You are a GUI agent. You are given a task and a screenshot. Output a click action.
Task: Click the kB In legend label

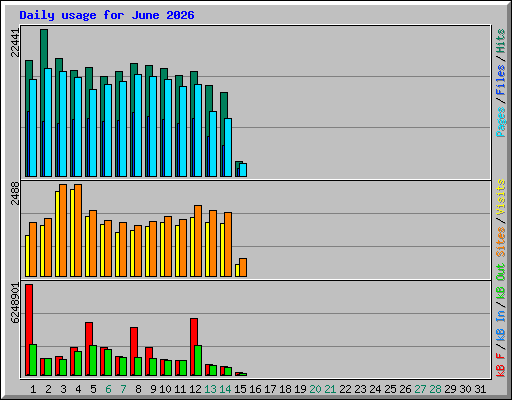point(501,326)
